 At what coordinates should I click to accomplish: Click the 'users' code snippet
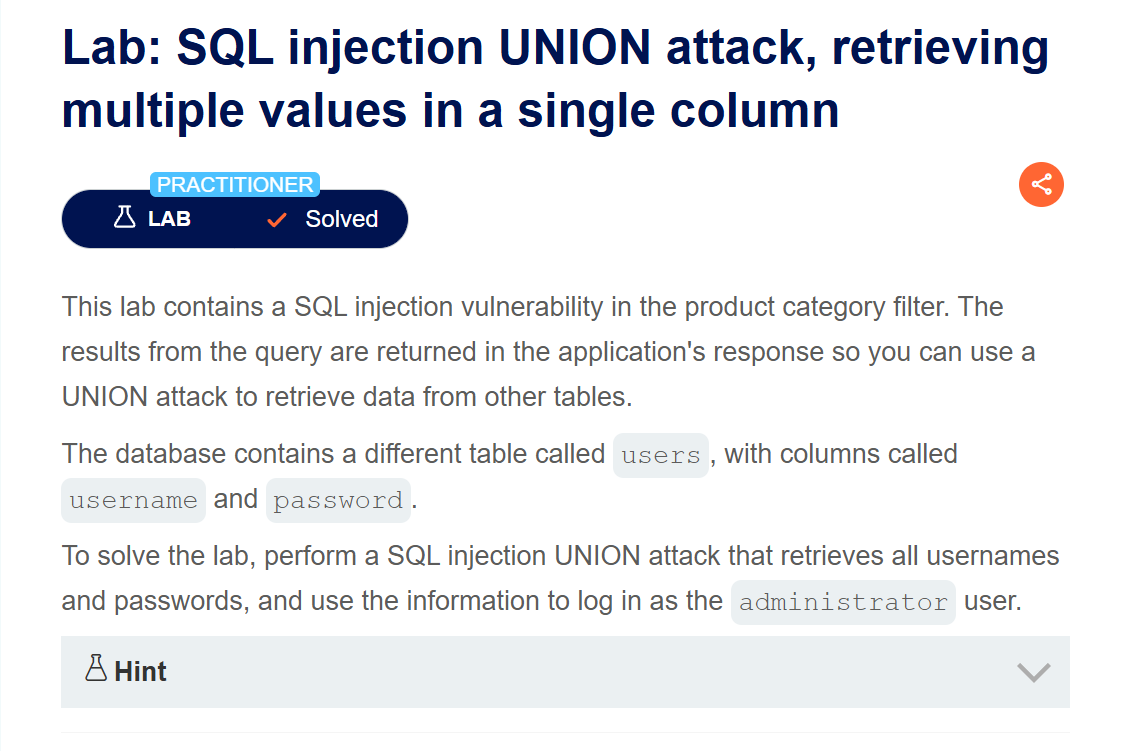coord(660,455)
